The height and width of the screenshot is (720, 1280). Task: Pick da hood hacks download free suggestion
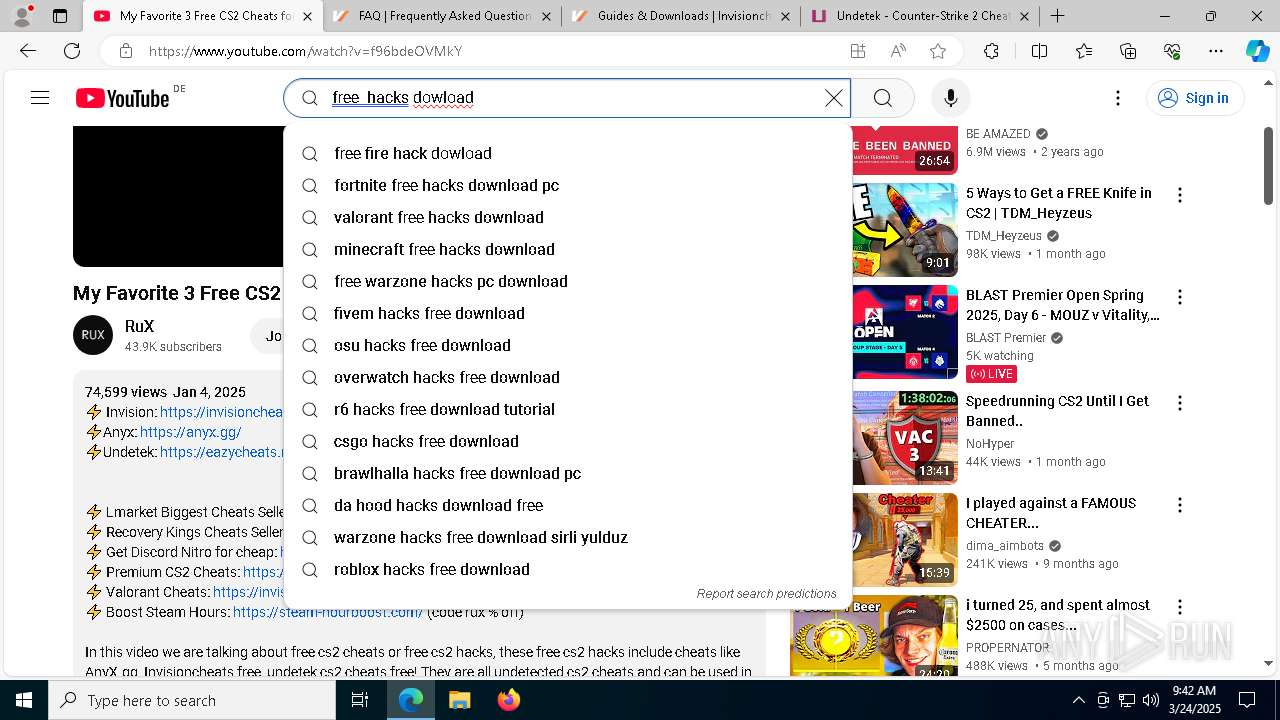click(x=567, y=505)
